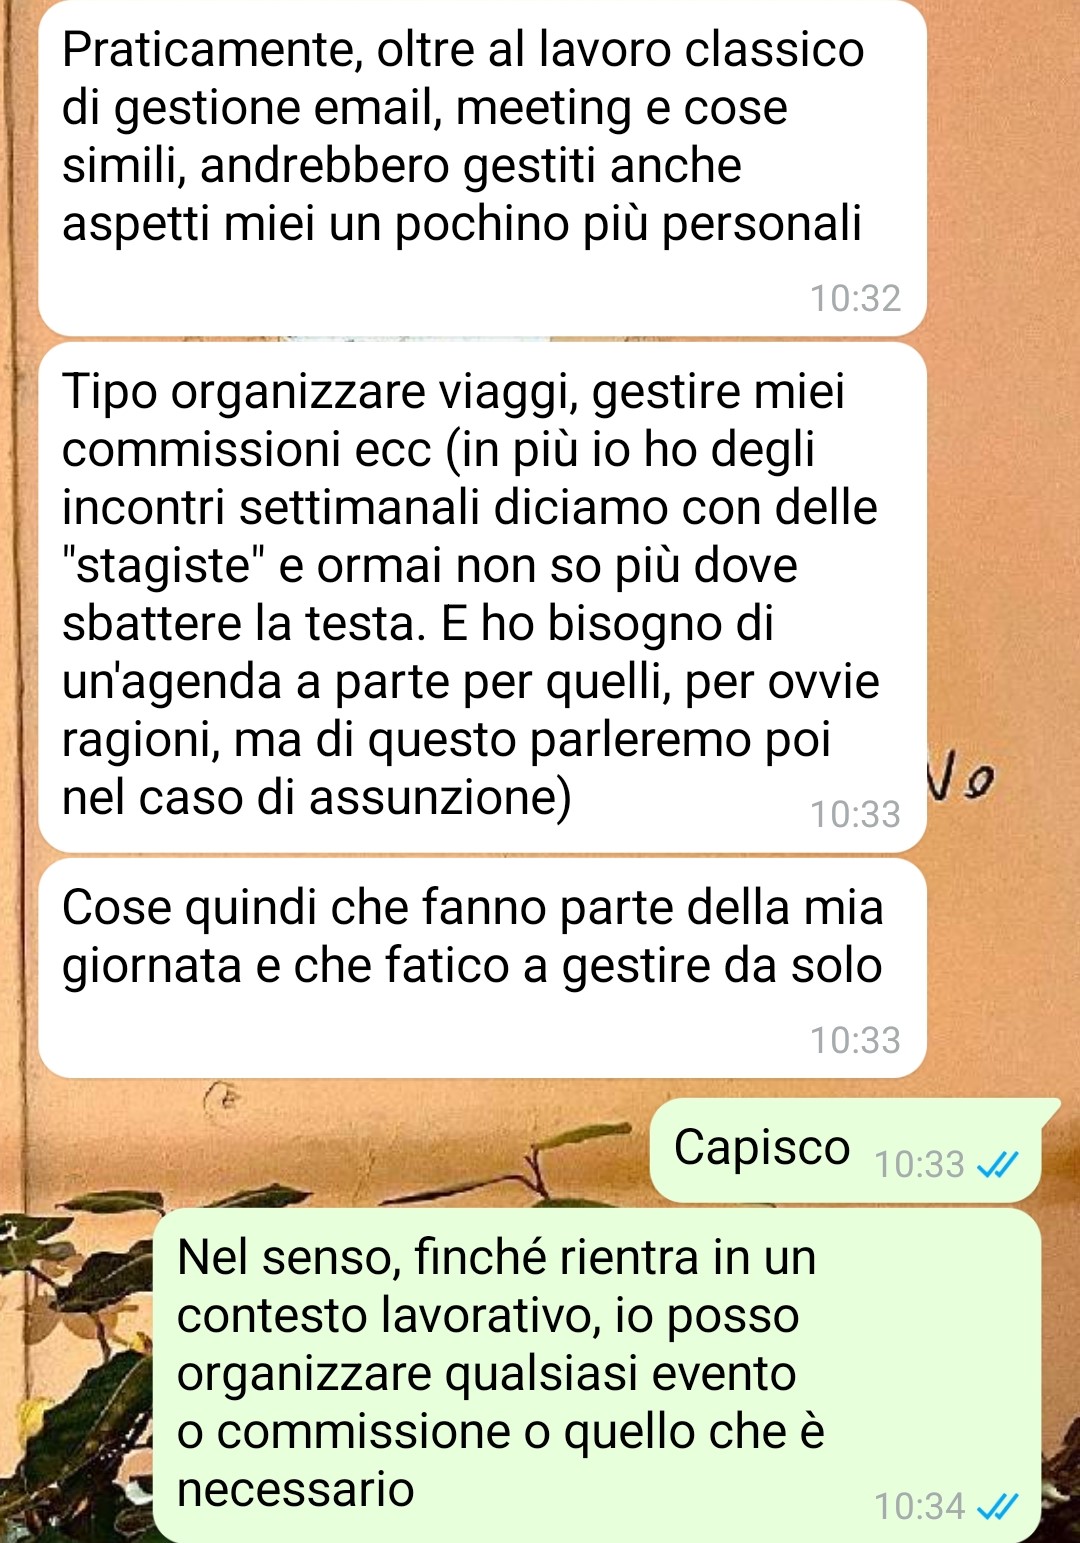Tap the quoted word "stagiste"
The width and height of the screenshot is (1080, 1543).
pyautogui.click(x=162, y=566)
